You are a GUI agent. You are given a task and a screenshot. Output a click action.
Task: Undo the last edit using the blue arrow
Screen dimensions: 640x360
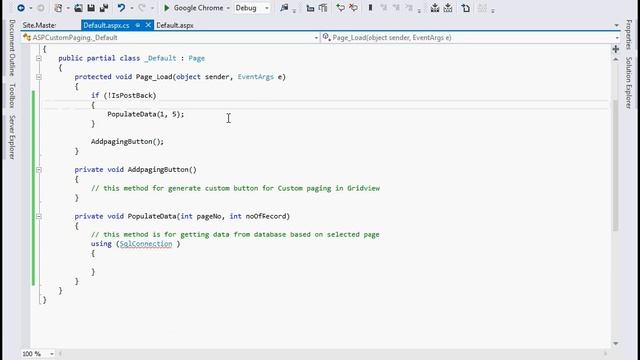coord(122,8)
